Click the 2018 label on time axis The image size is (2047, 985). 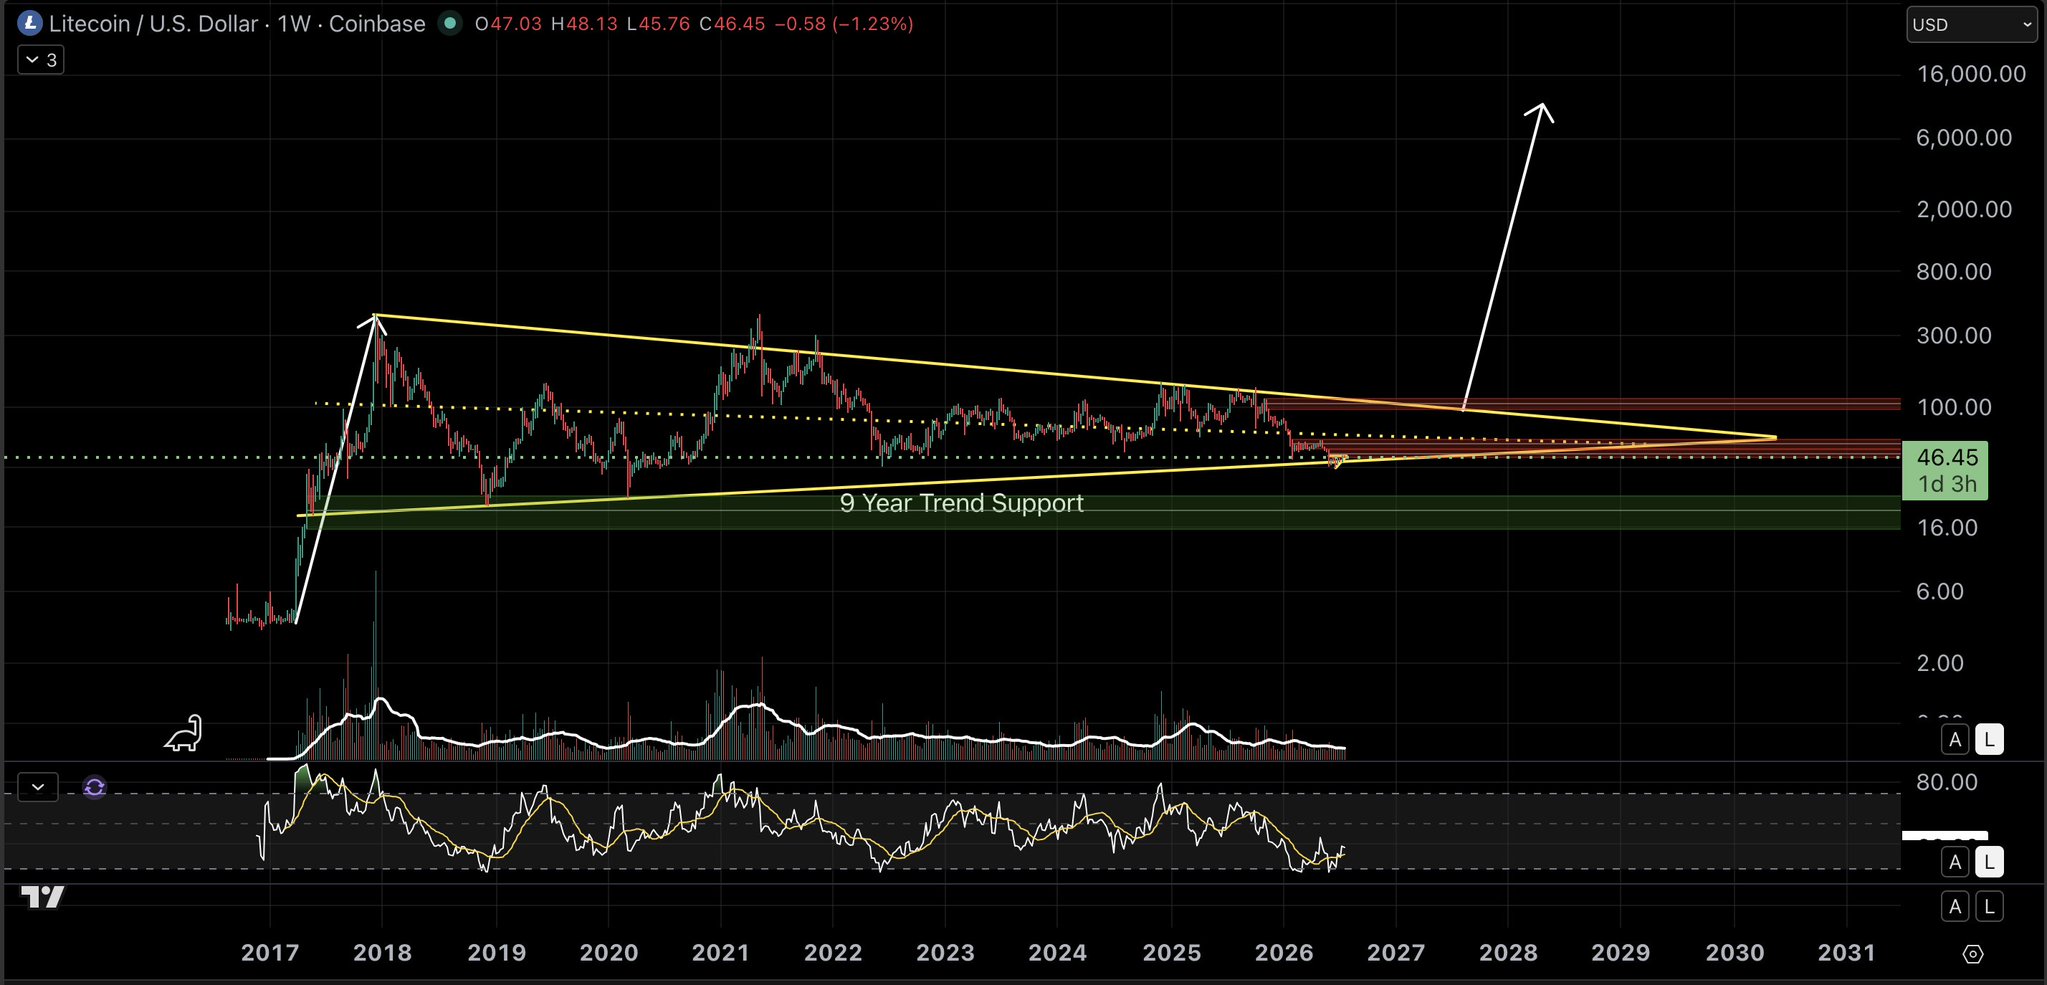pyautogui.click(x=382, y=952)
